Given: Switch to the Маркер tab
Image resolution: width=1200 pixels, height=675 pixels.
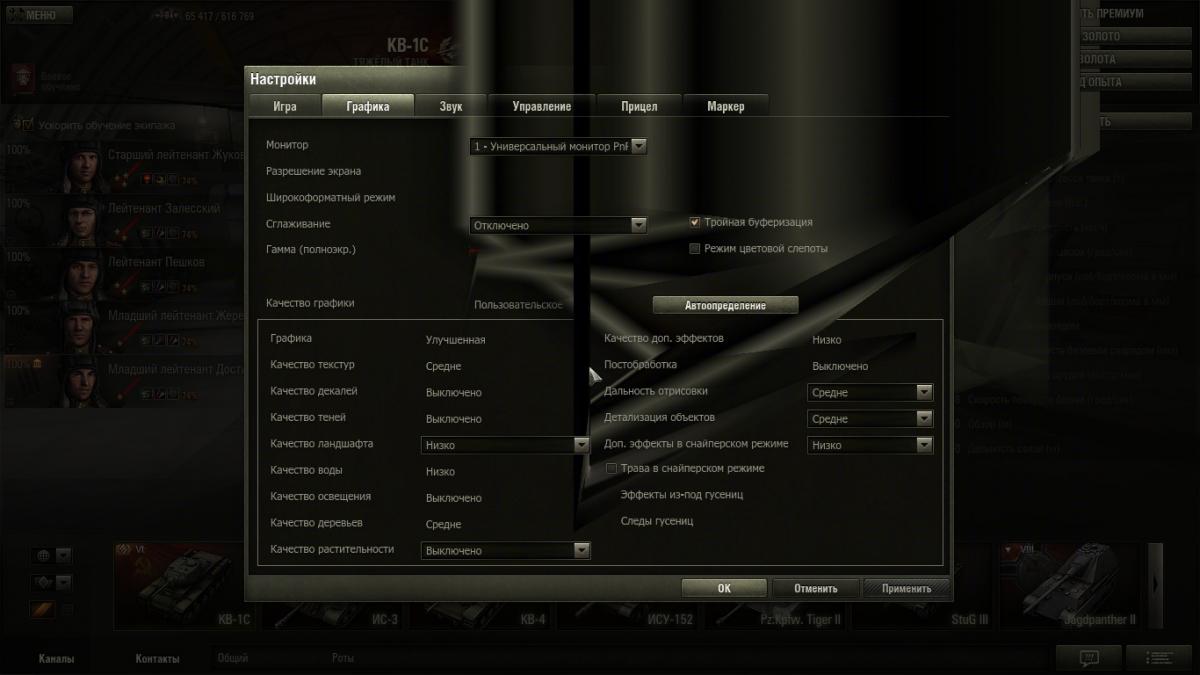Looking at the screenshot, I should [x=726, y=106].
